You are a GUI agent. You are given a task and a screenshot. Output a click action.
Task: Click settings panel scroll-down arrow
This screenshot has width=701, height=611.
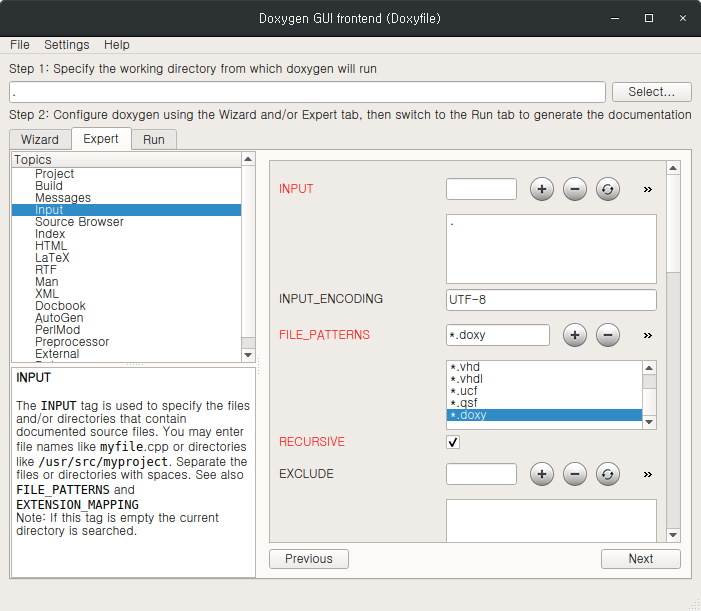pyautogui.click(x=673, y=535)
